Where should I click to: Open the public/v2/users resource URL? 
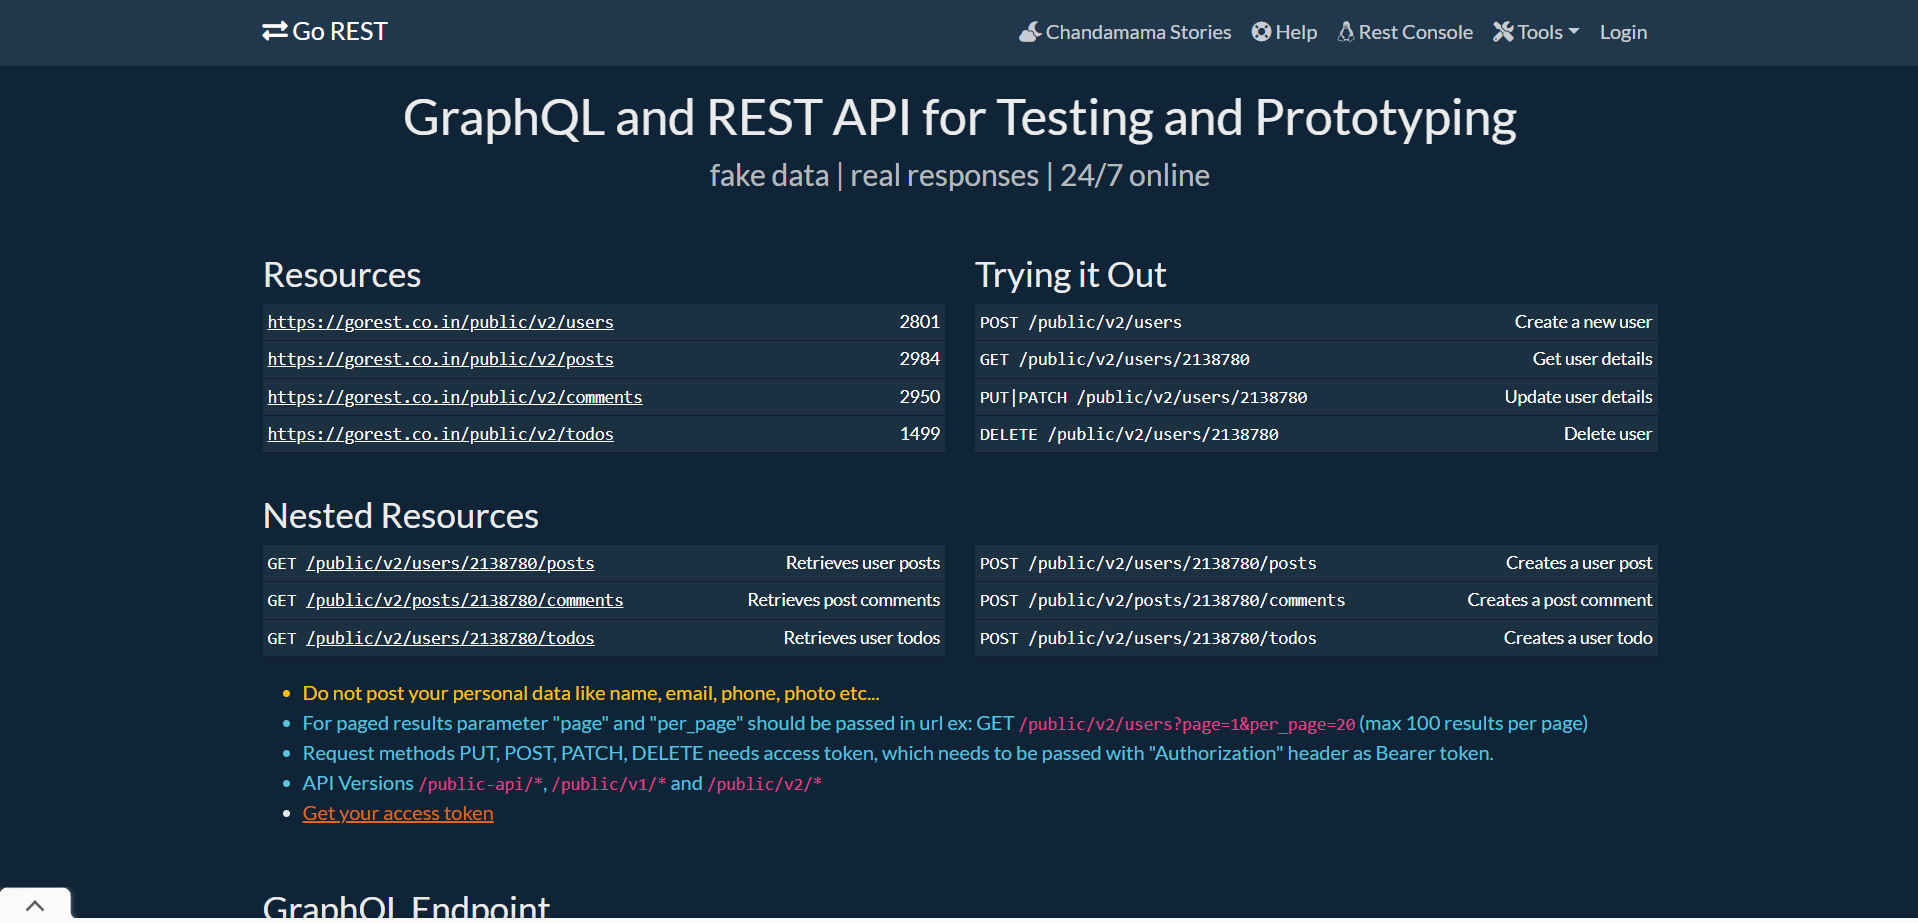tap(440, 322)
